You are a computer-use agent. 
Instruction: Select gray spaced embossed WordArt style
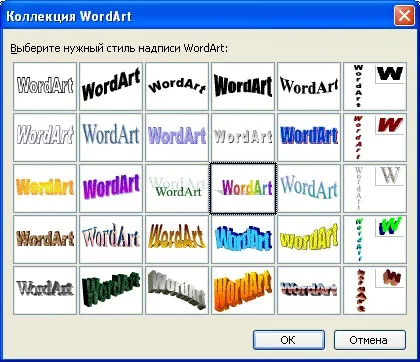point(243,137)
